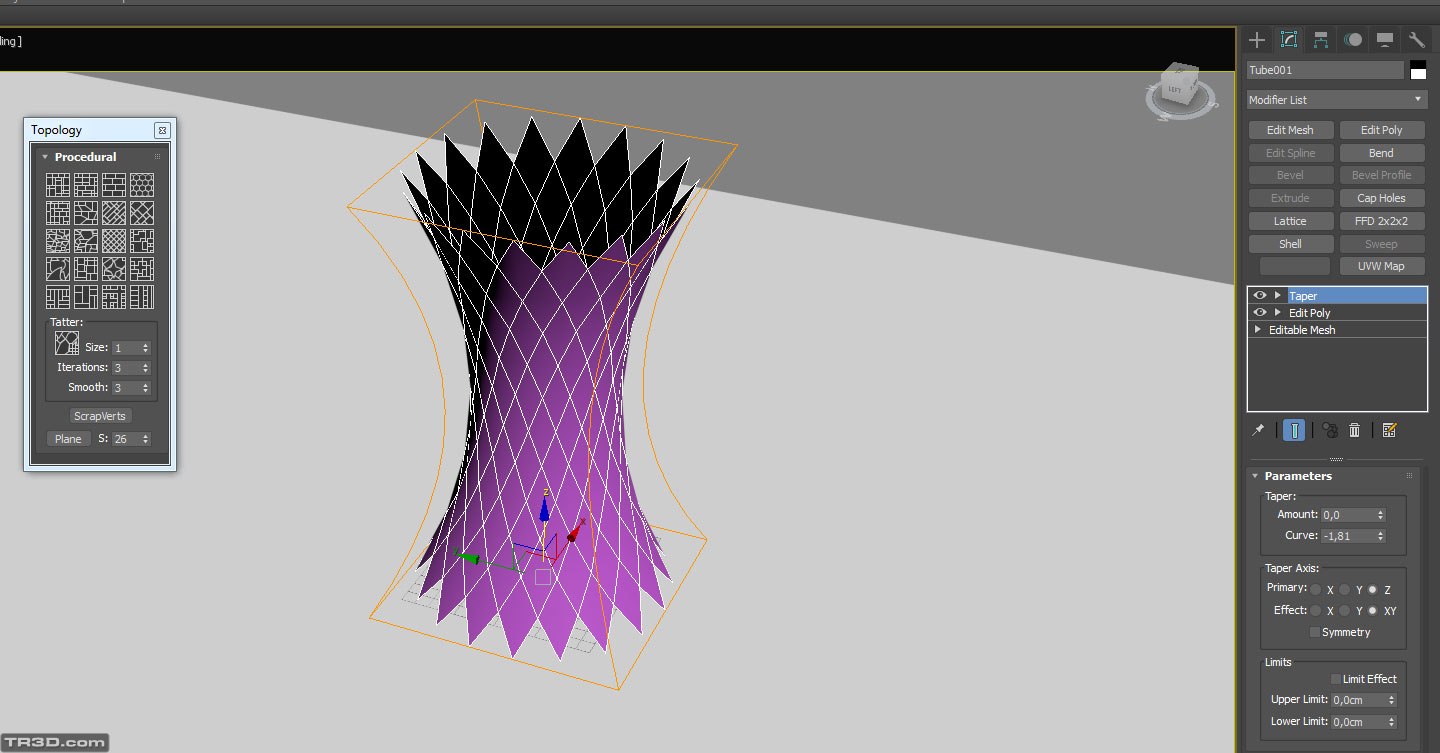Viewport: 1440px width, 753px height.
Task: Open the Create command panel tab
Action: (x=1257, y=40)
